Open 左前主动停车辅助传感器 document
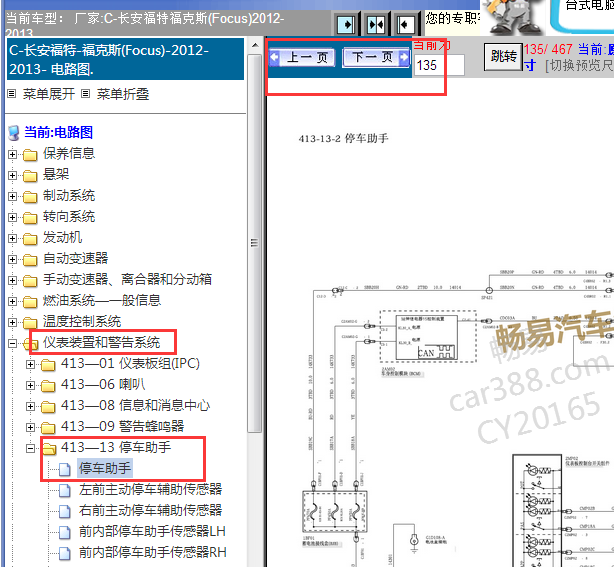Screen dimensions: 614x567 [150, 489]
